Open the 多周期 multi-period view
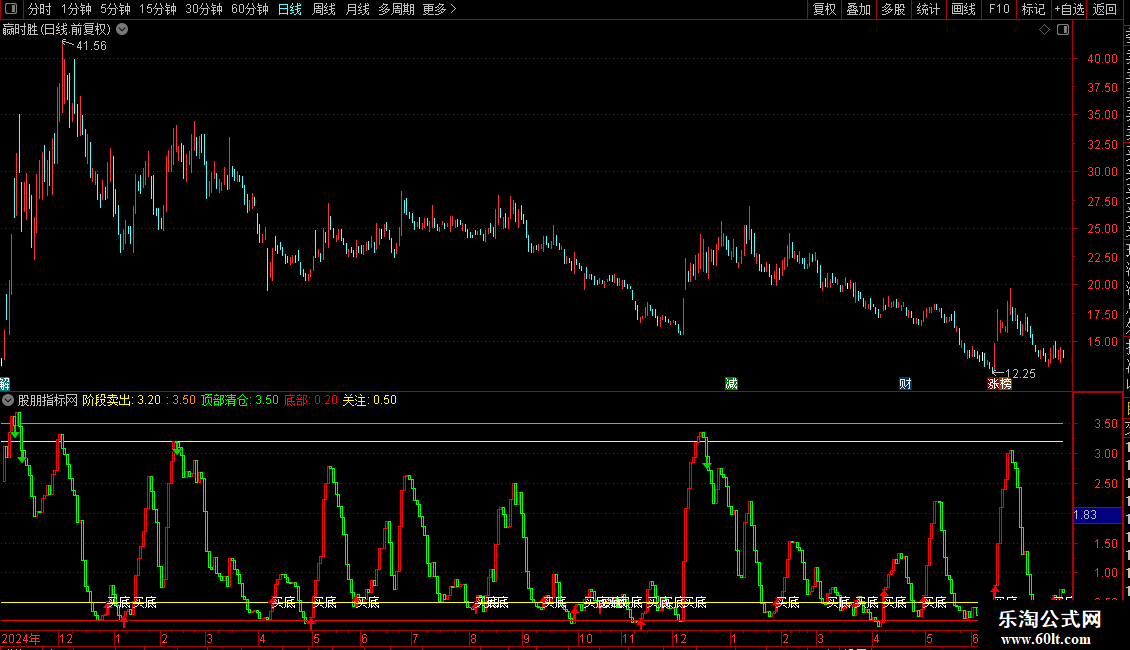1130x650 pixels. point(396,9)
